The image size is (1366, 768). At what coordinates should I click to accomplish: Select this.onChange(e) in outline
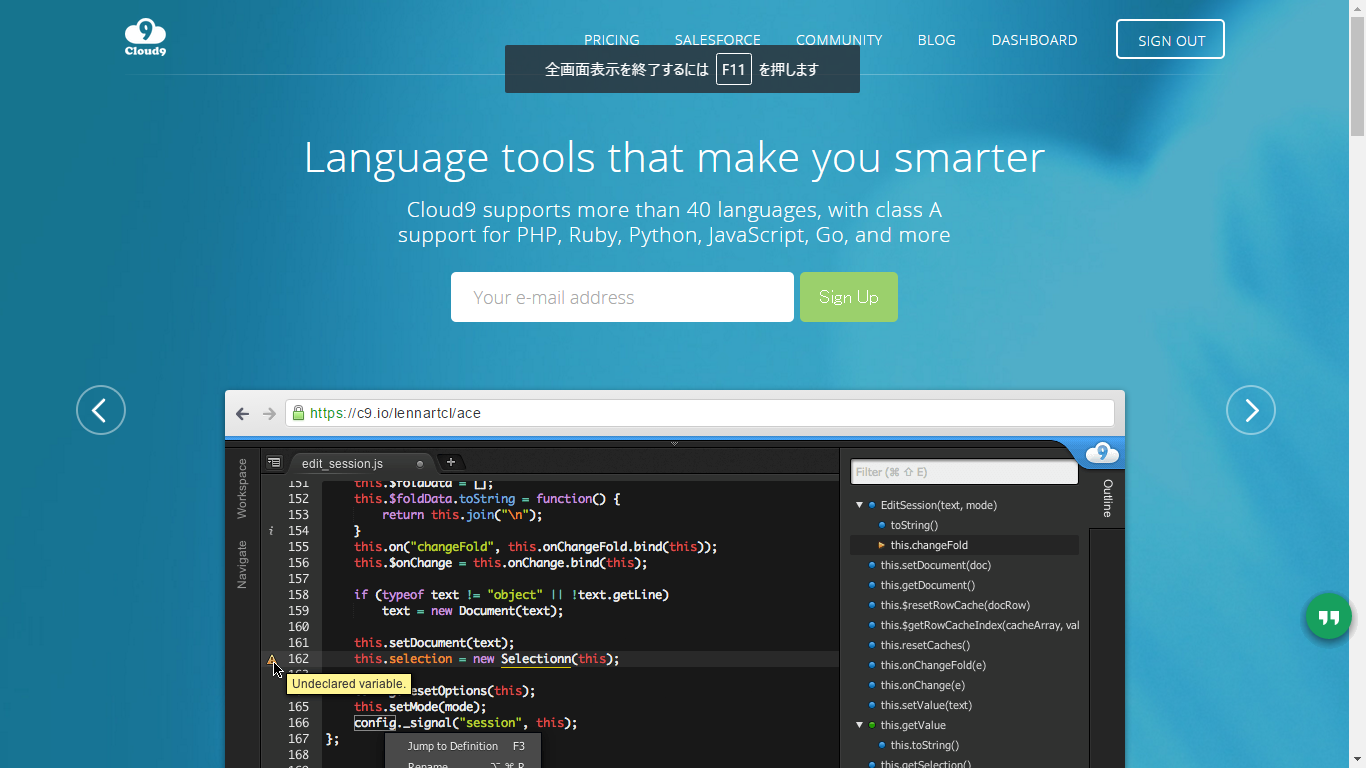coord(923,685)
